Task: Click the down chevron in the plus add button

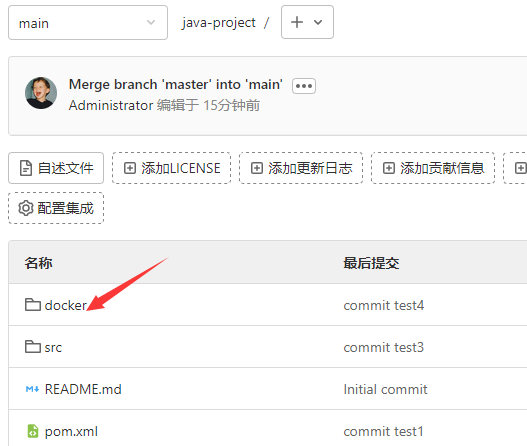Action: click(318, 23)
